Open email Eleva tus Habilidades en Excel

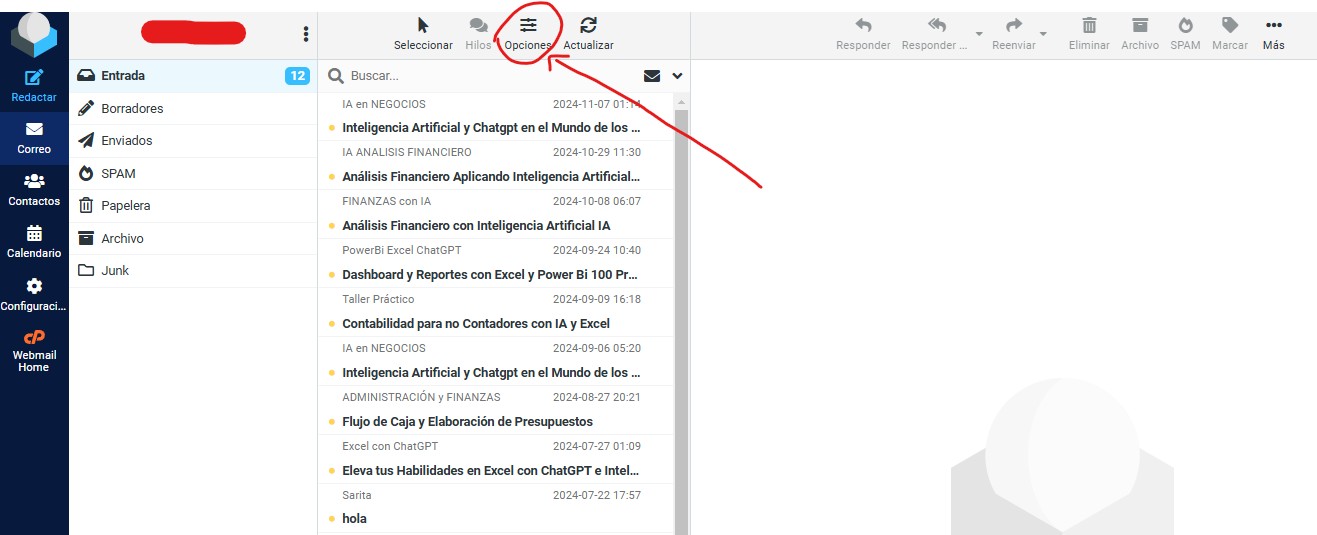coord(496,460)
